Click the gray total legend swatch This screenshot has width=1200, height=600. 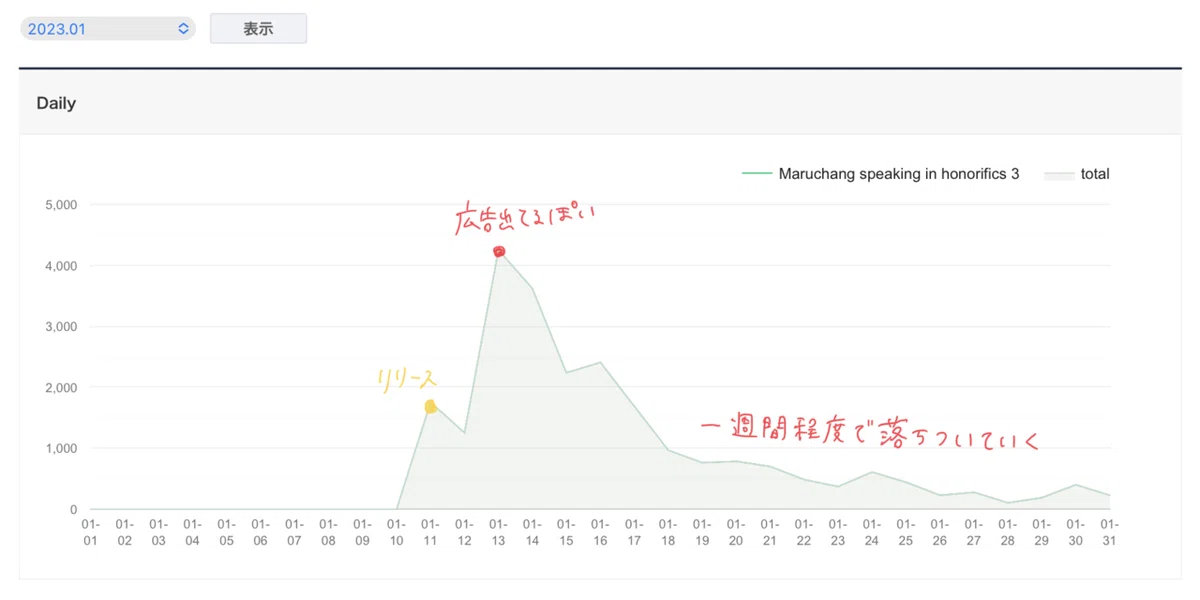point(1058,174)
